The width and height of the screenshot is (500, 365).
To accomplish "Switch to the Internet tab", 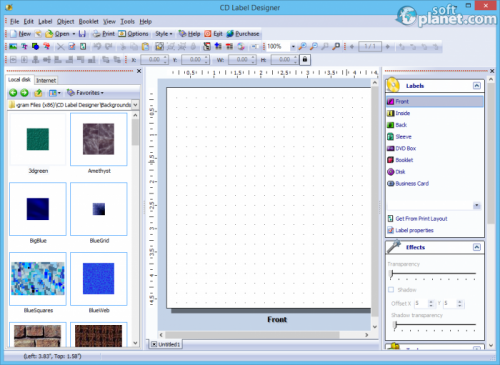I will [x=46, y=80].
